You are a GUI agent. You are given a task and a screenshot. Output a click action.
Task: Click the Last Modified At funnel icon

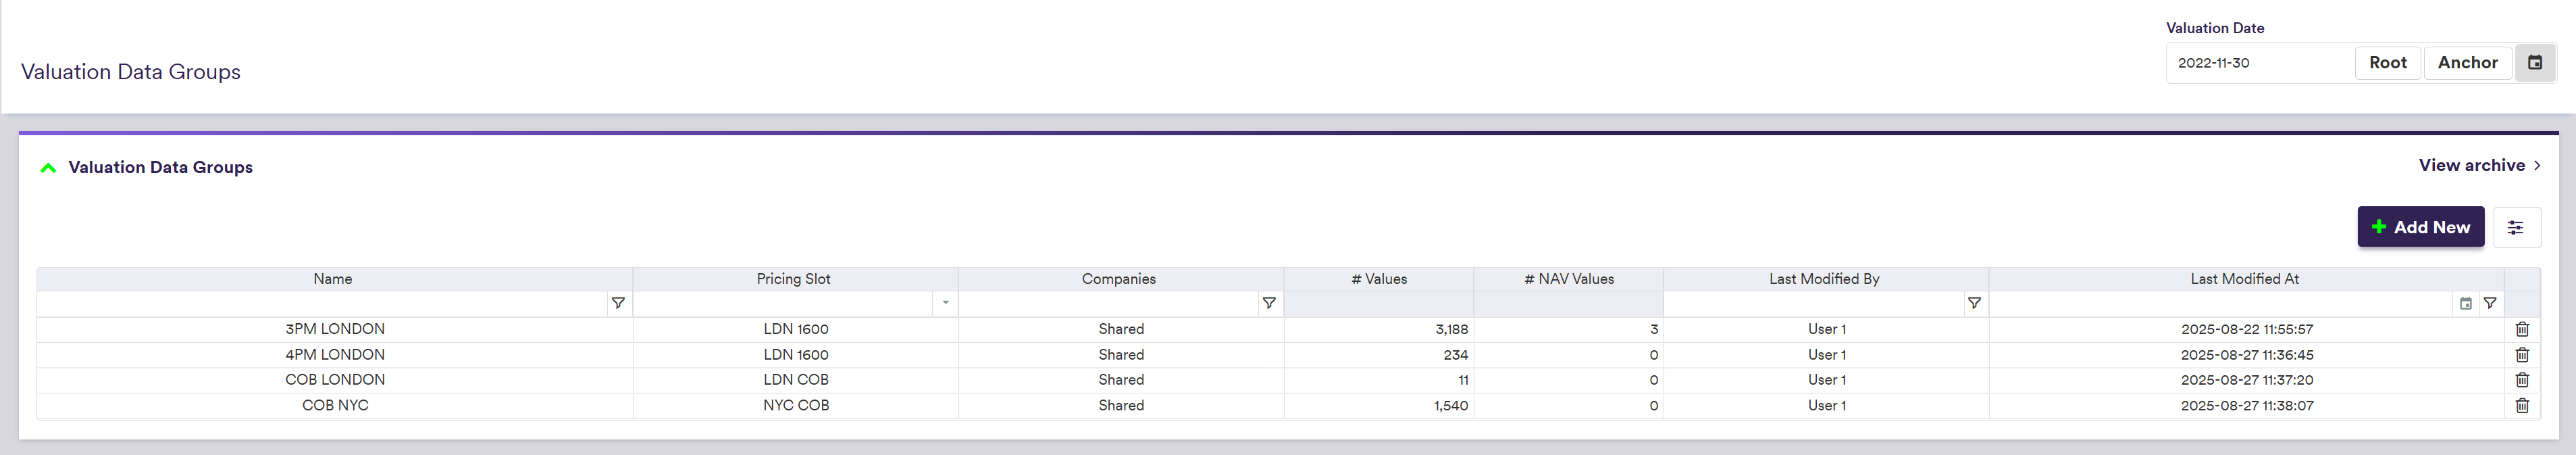click(x=2489, y=303)
